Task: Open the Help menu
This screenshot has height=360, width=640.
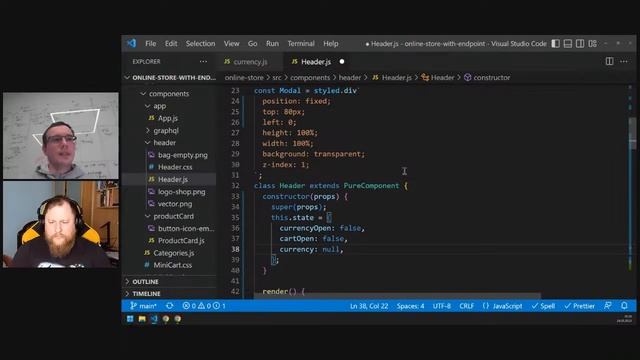Action: (331, 44)
